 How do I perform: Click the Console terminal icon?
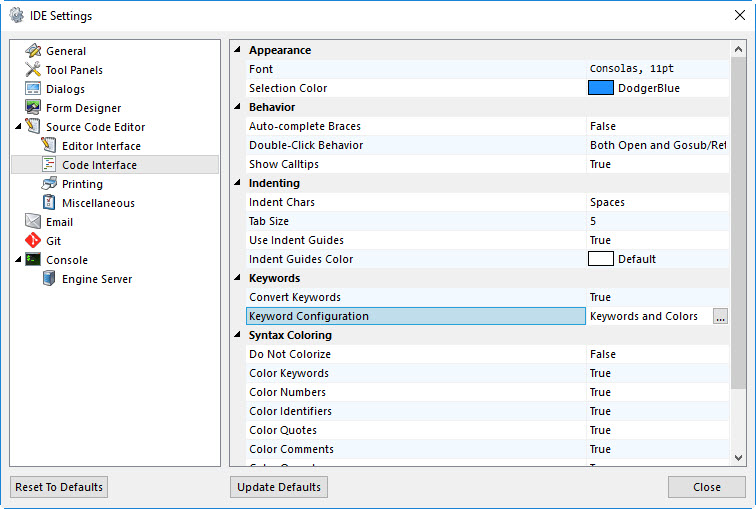33,259
